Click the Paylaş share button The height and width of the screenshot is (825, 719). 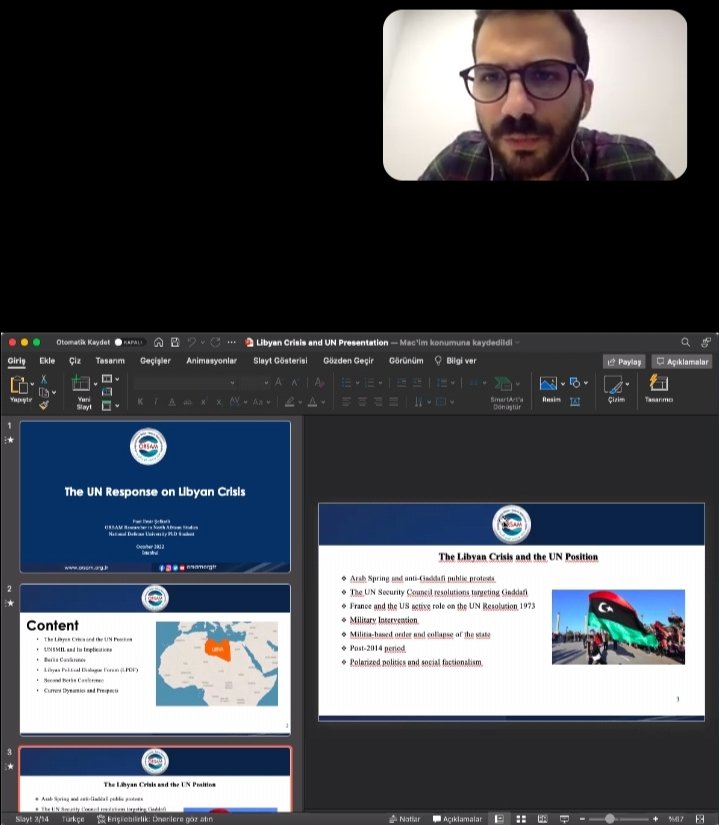pos(624,361)
